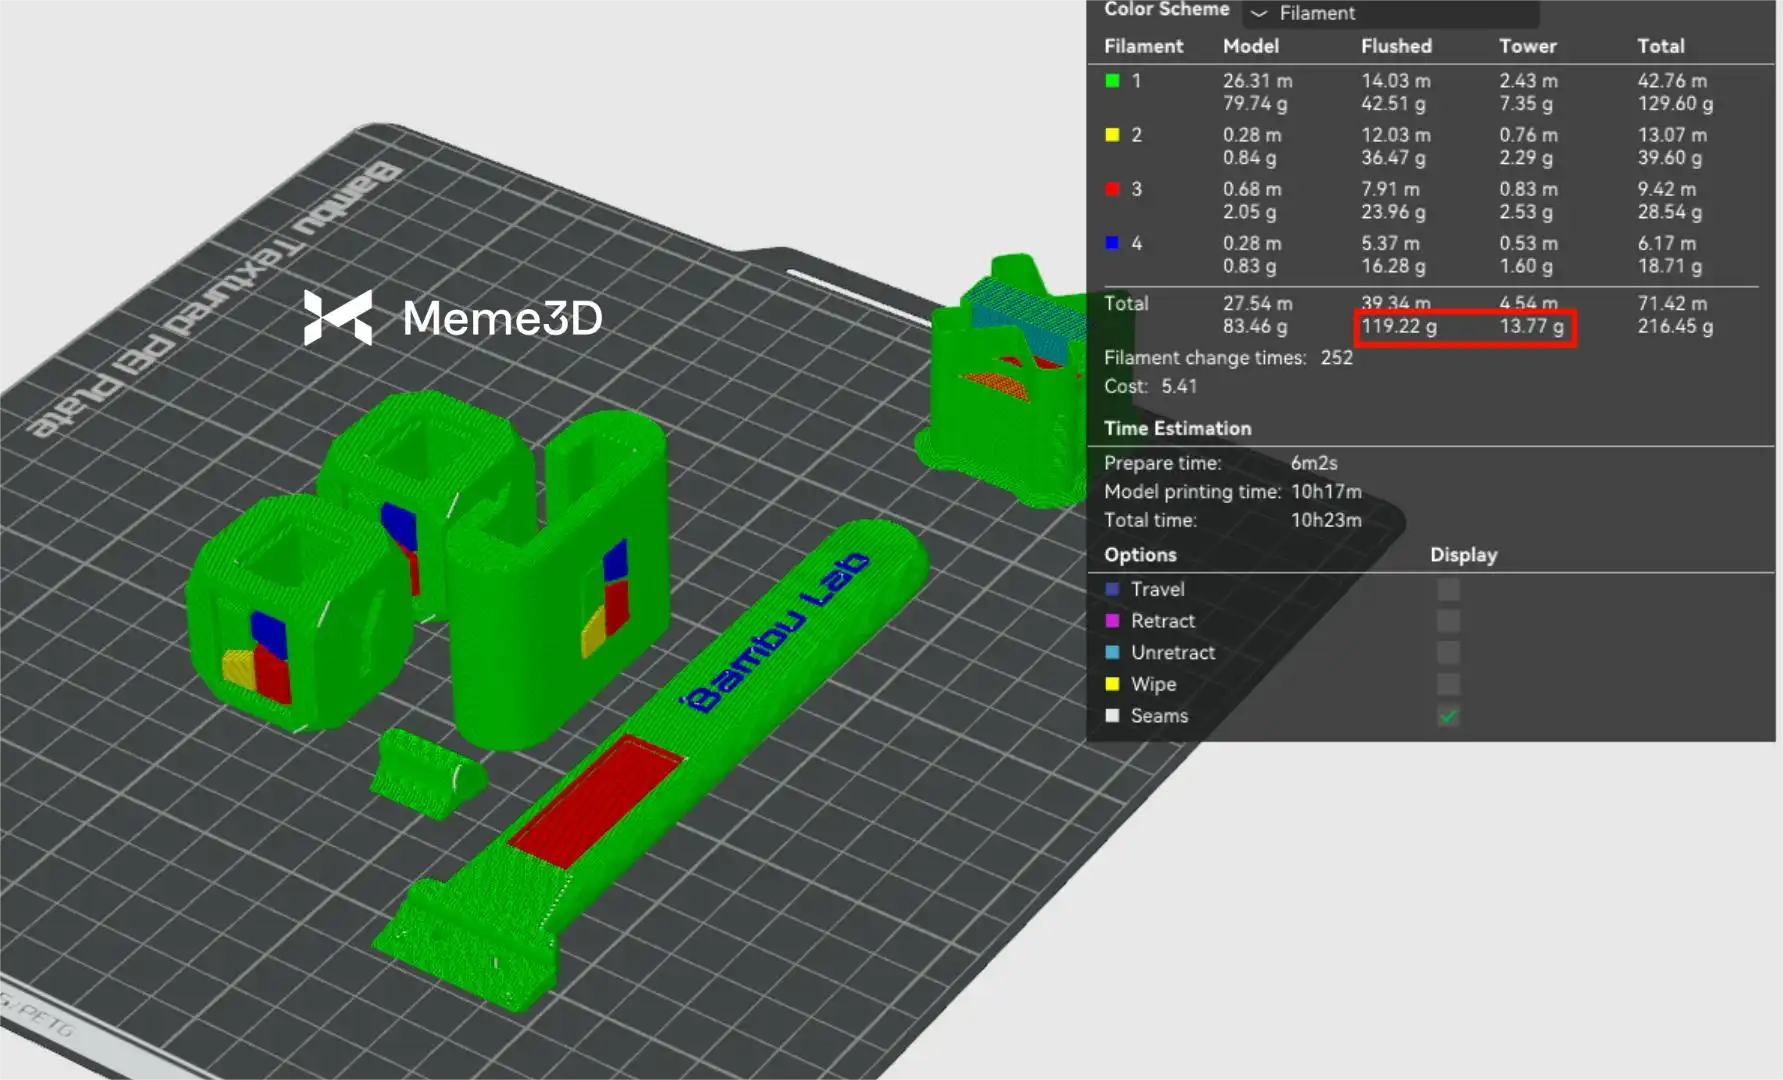Enable the Retract display checkbox

point(1447,621)
